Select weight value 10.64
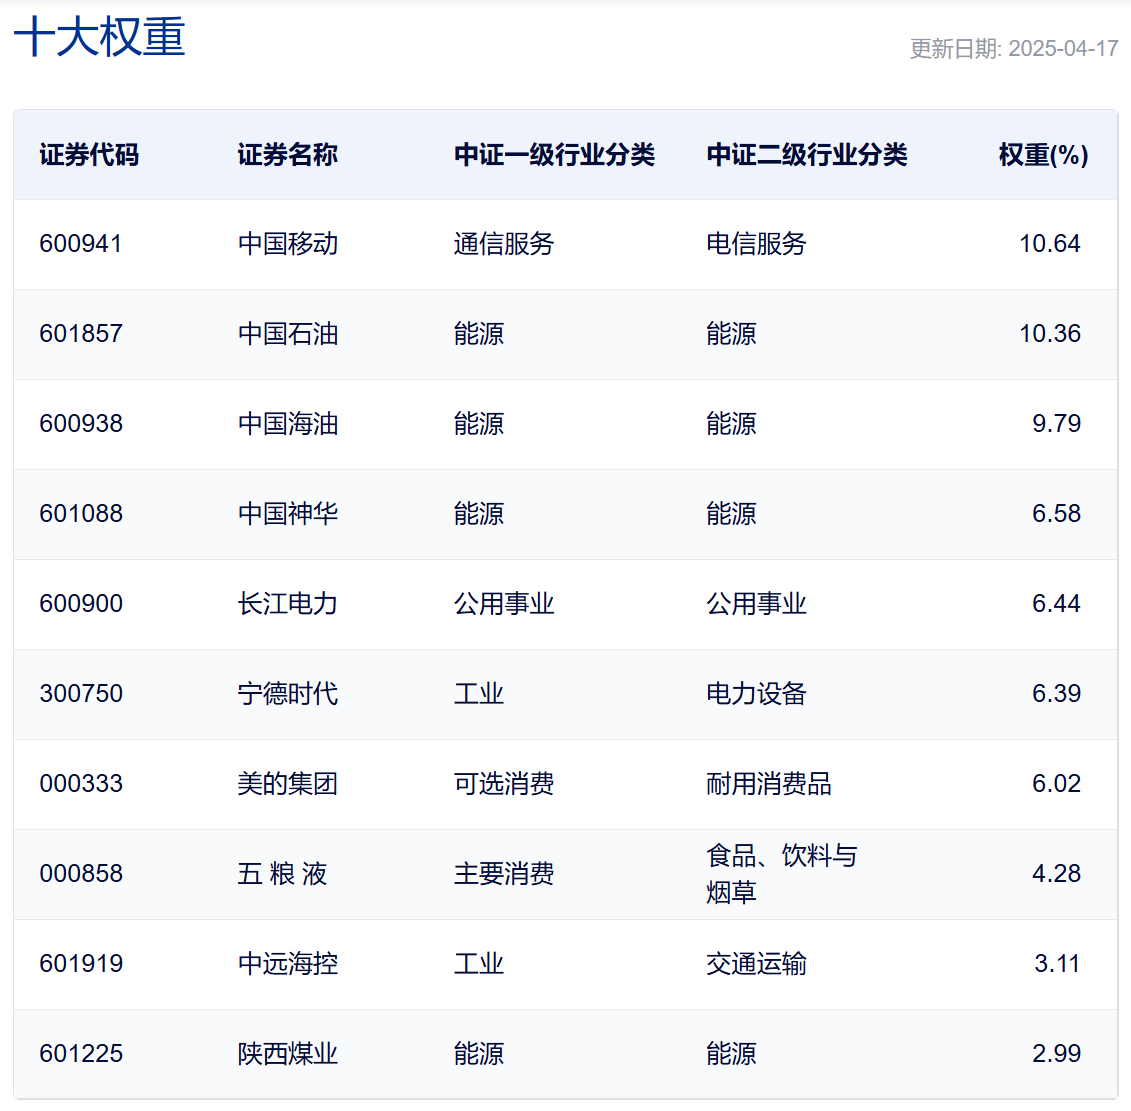1131x1111 pixels. (1049, 244)
